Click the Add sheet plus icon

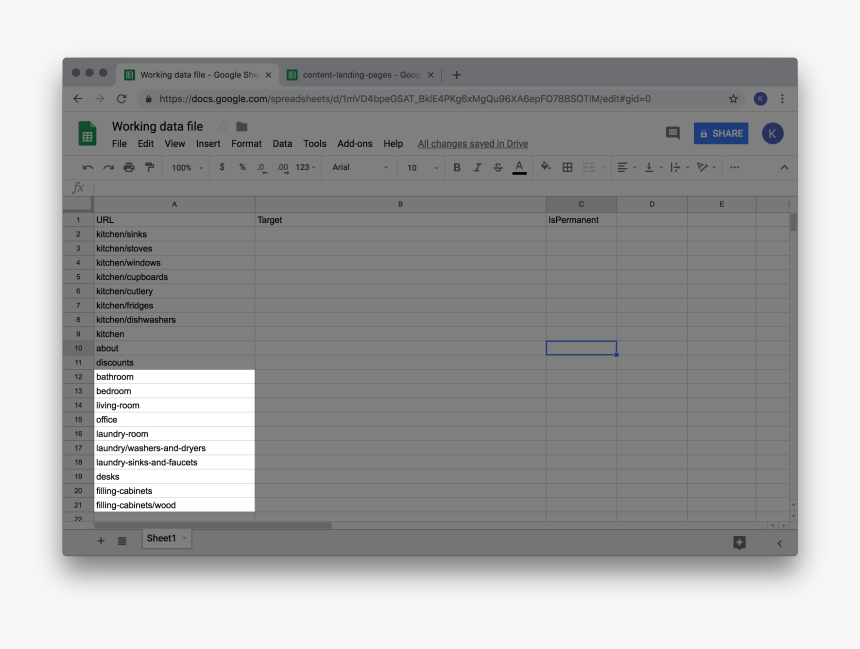click(x=101, y=541)
